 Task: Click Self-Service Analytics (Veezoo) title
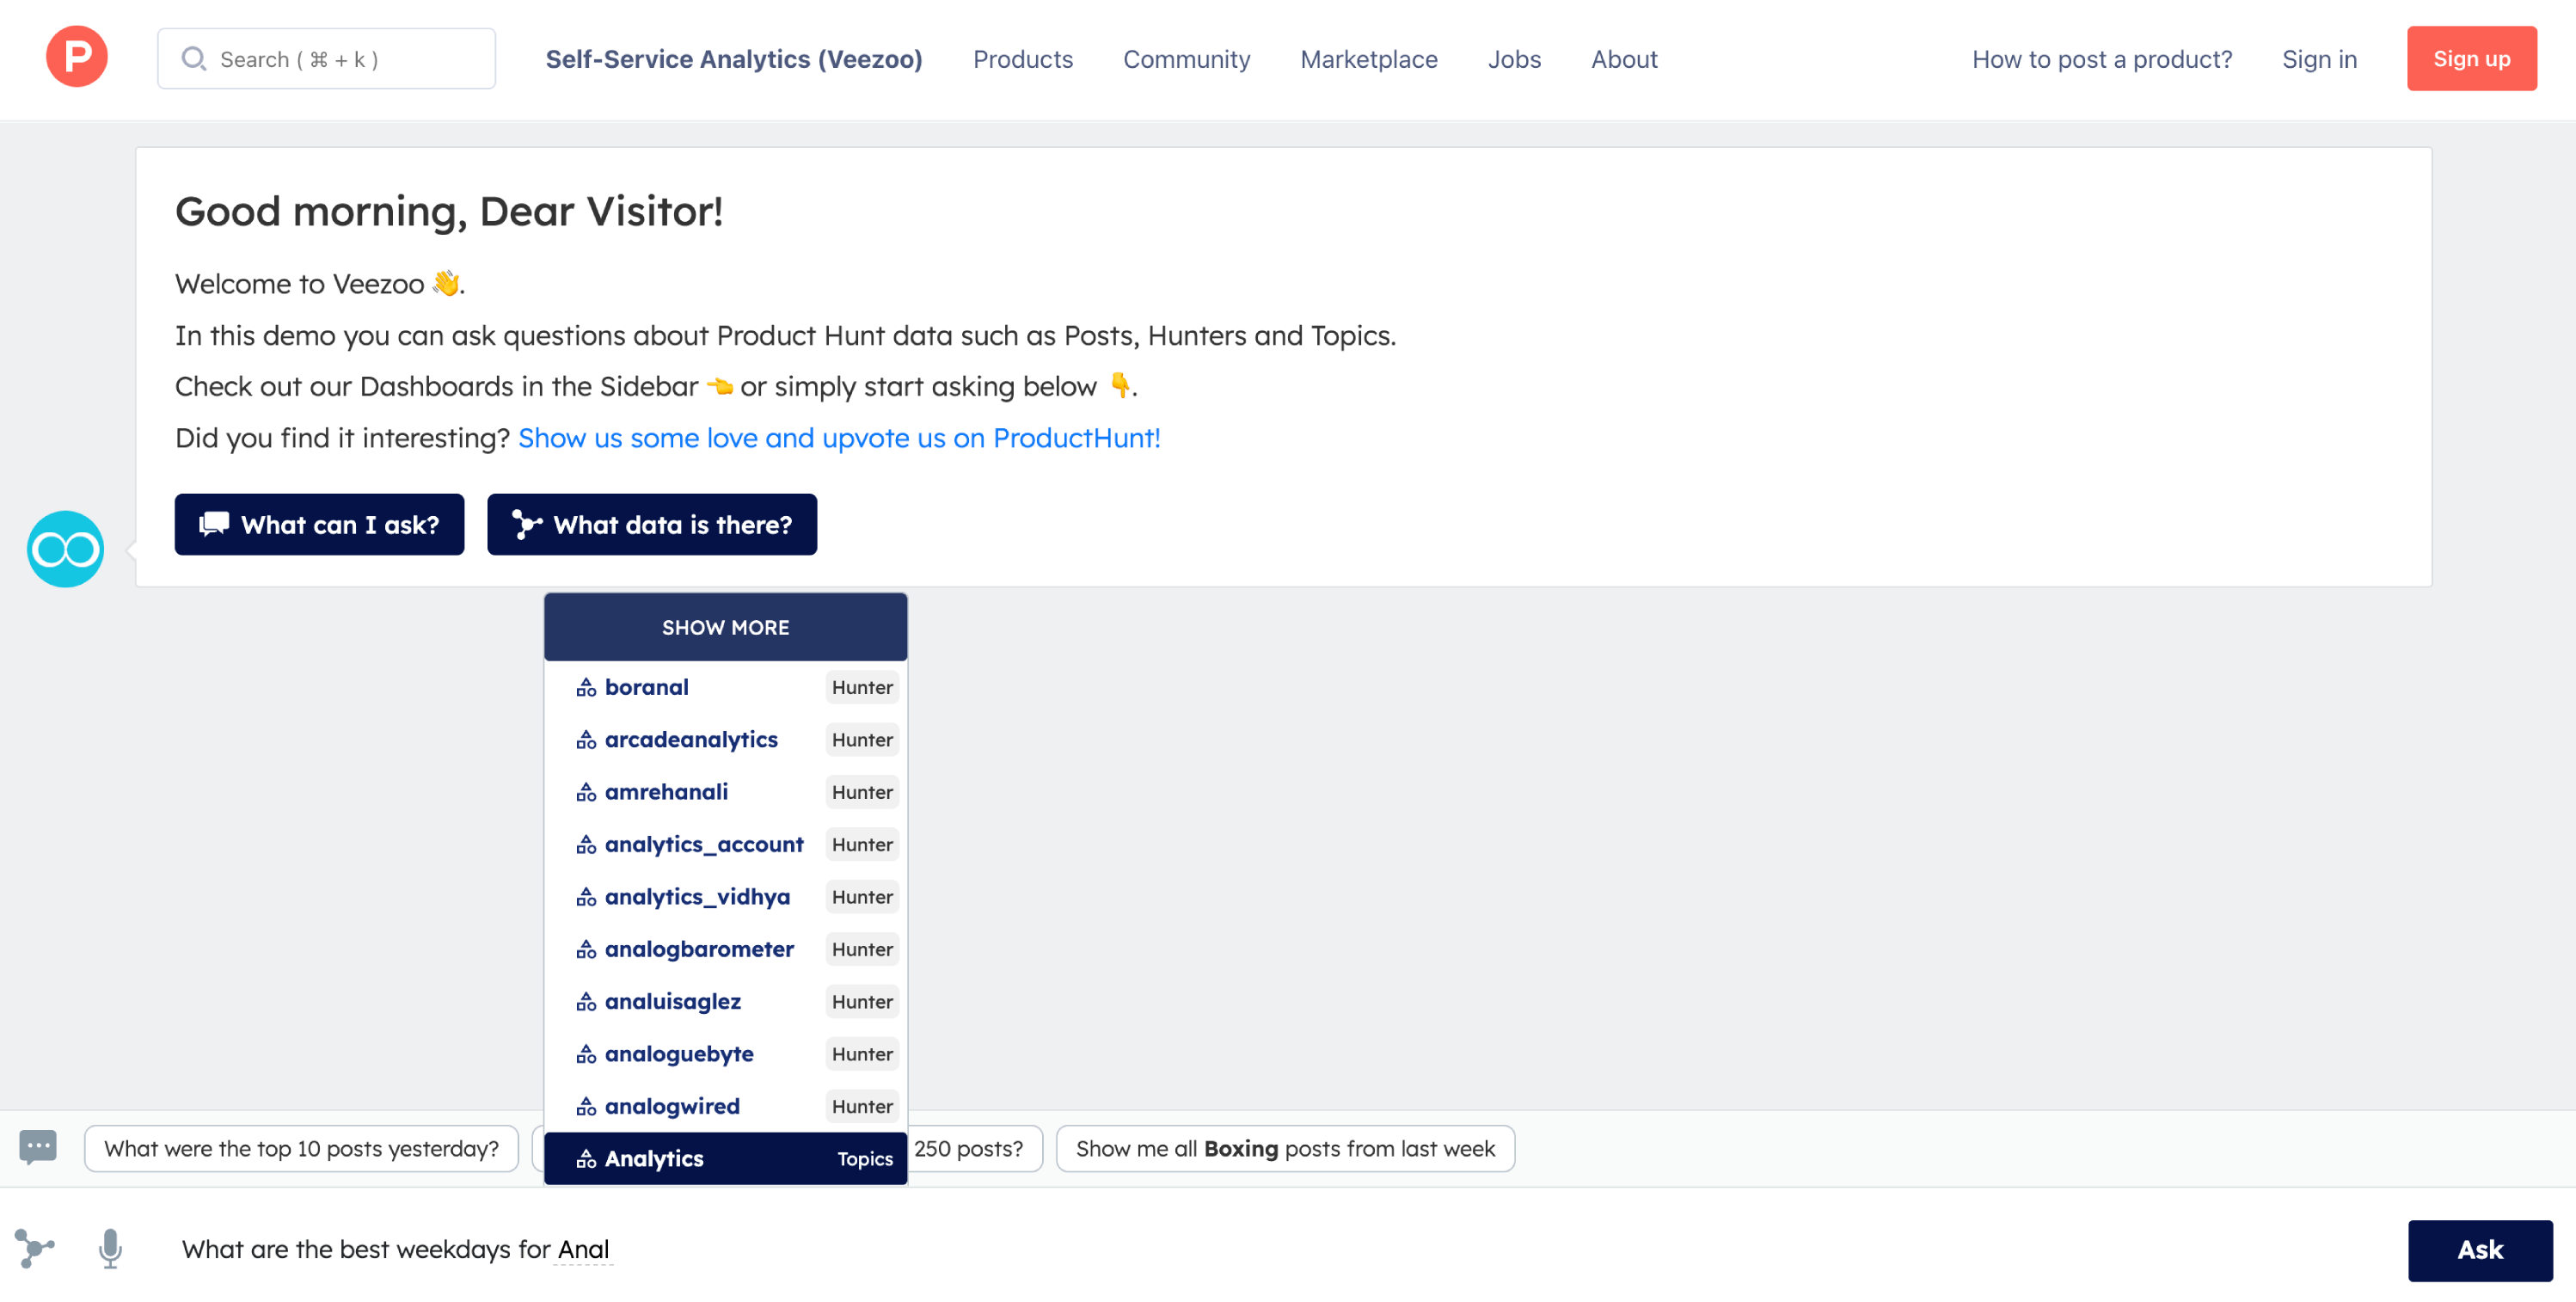pyautogui.click(x=734, y=59)
